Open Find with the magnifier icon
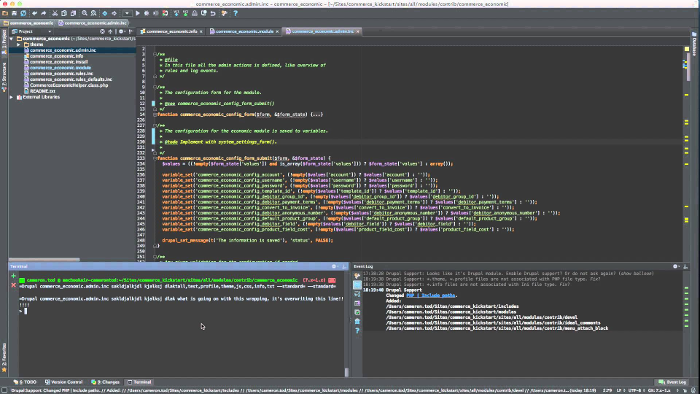The width and height of the screenshot is (700, 394). click(84, 13)
